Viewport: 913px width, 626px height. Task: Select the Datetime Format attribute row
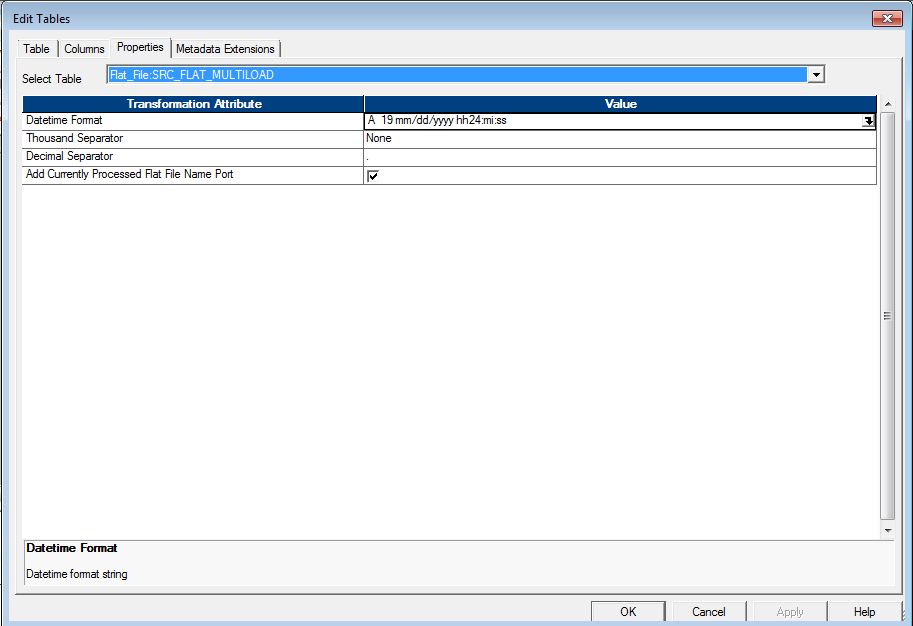(x=180, y=120)
